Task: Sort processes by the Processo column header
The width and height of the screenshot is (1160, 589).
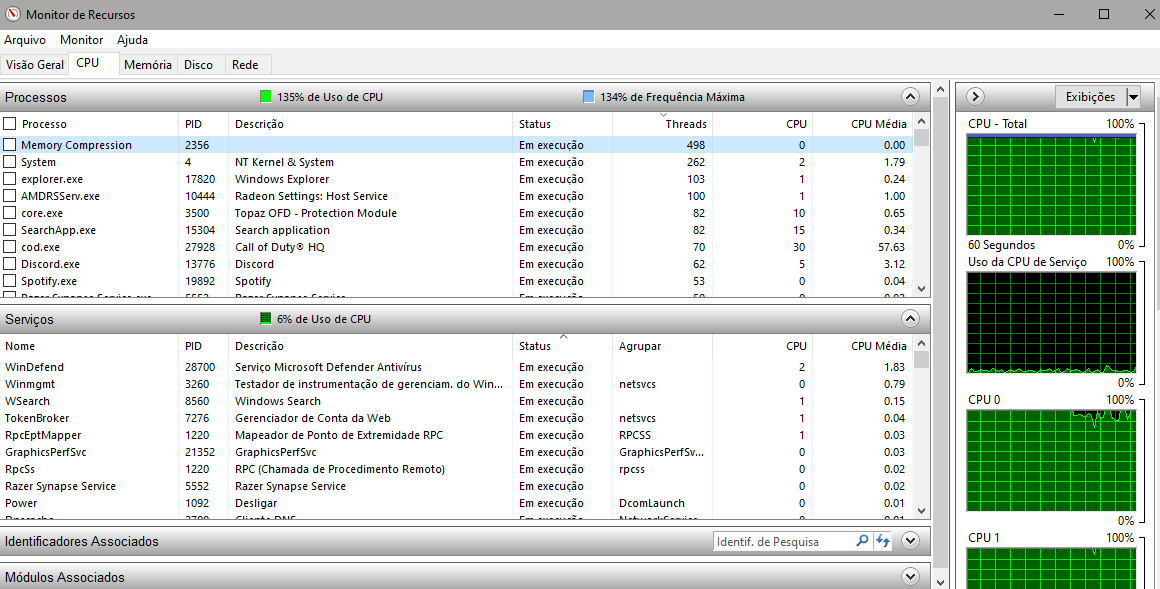Action: click(90, 124)
